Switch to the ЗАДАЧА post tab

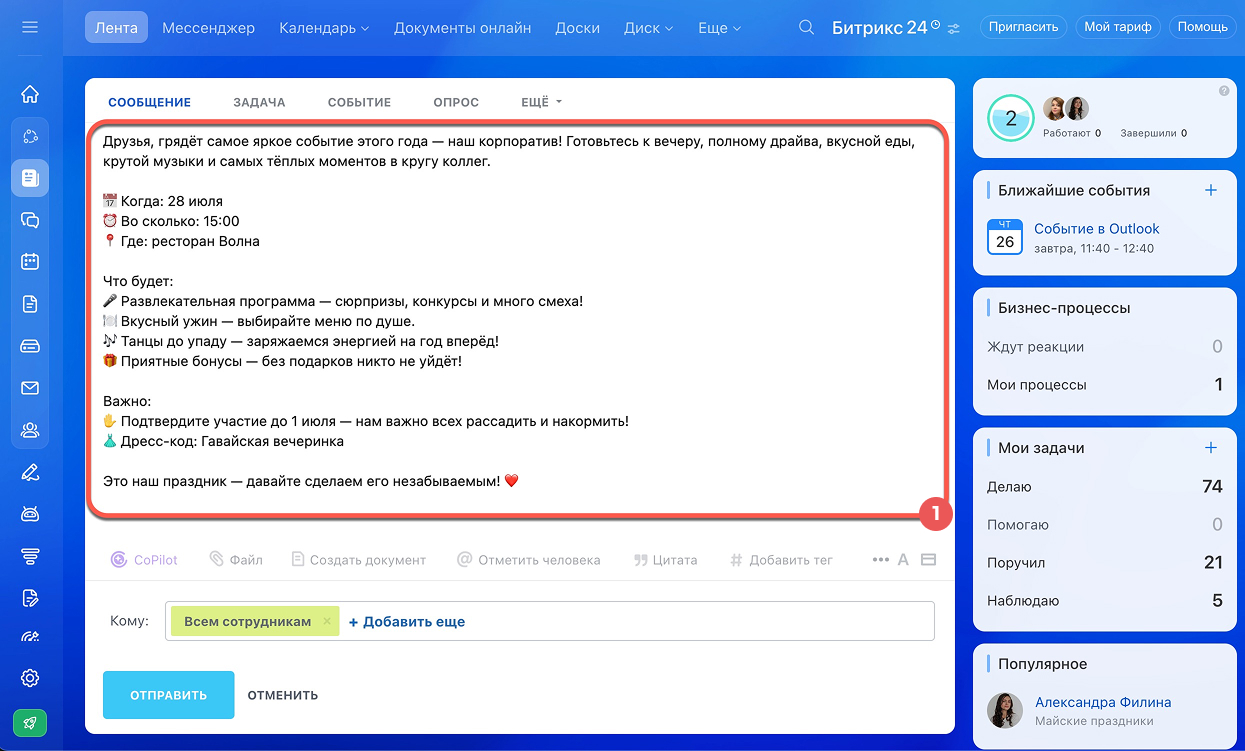[x=259, y=102]
